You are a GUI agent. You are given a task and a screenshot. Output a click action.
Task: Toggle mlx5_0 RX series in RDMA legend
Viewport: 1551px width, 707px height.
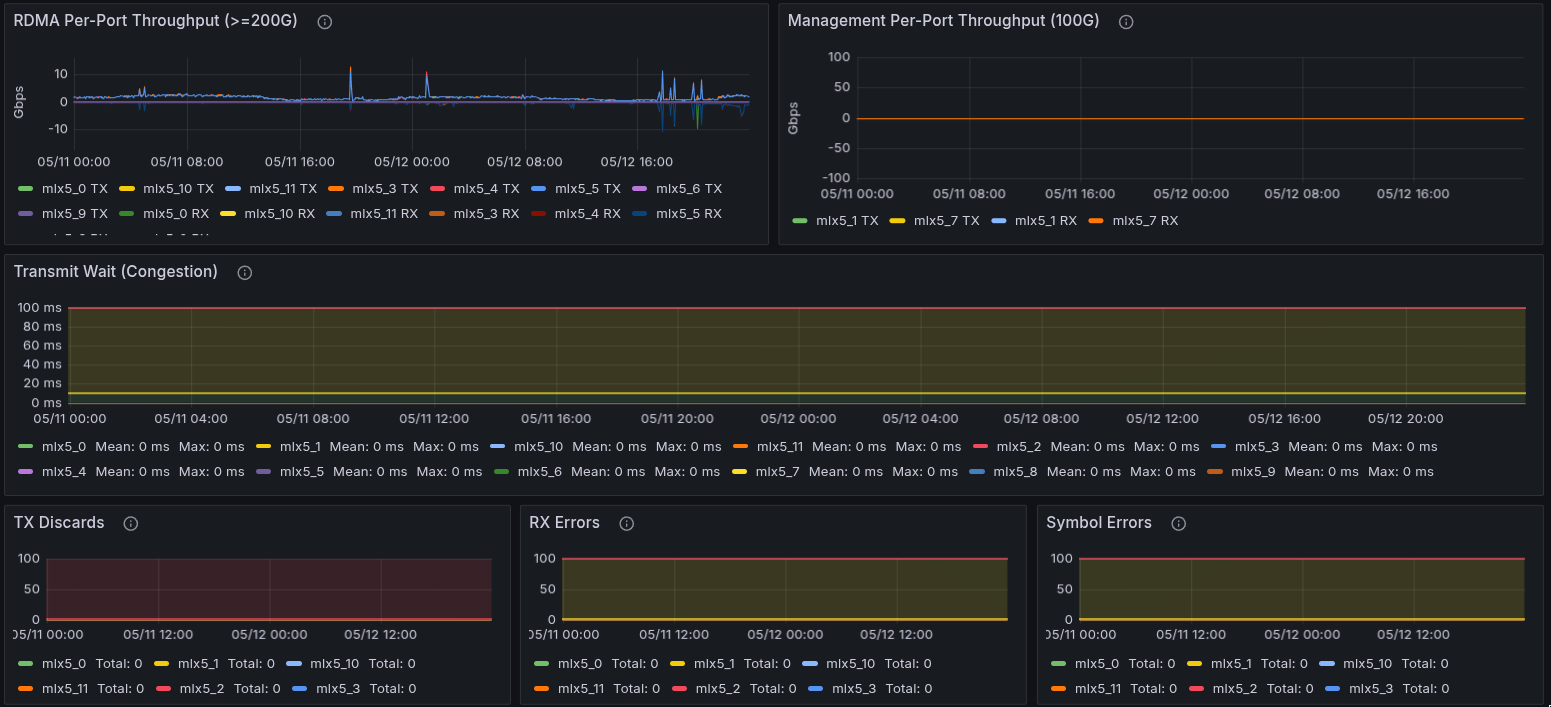(176, 213)
